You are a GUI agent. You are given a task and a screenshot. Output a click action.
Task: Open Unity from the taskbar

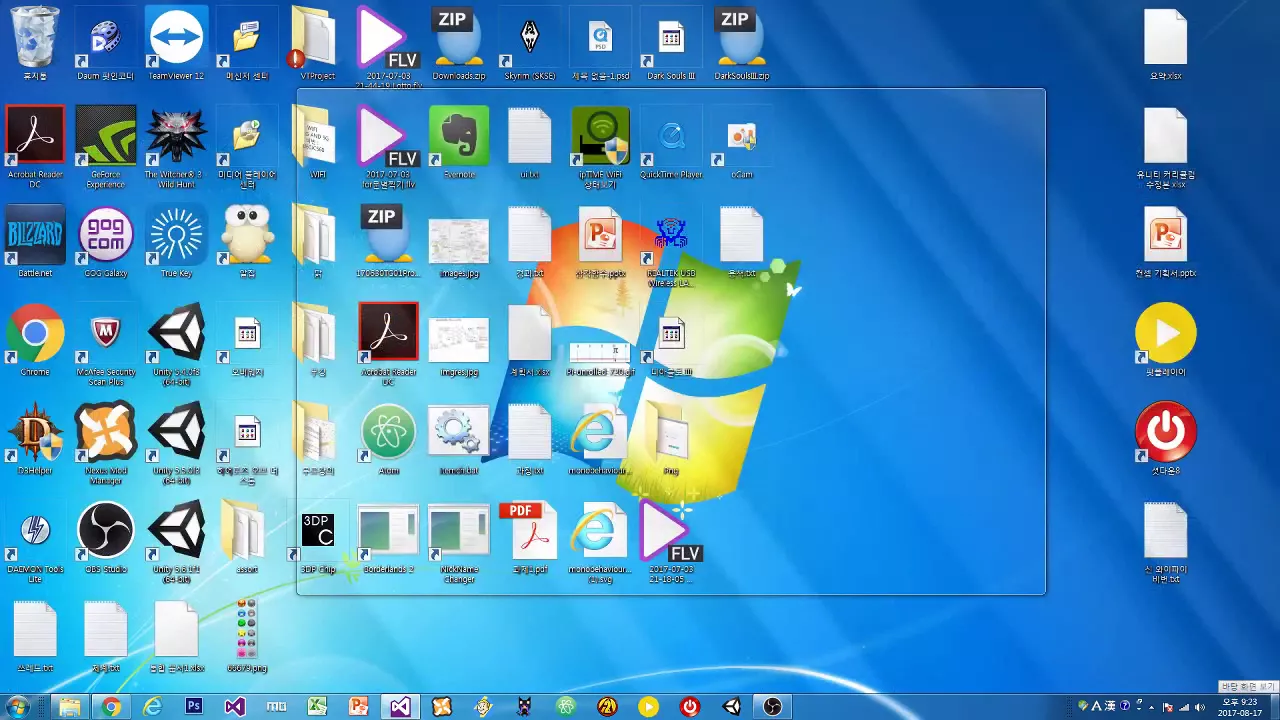731,706
